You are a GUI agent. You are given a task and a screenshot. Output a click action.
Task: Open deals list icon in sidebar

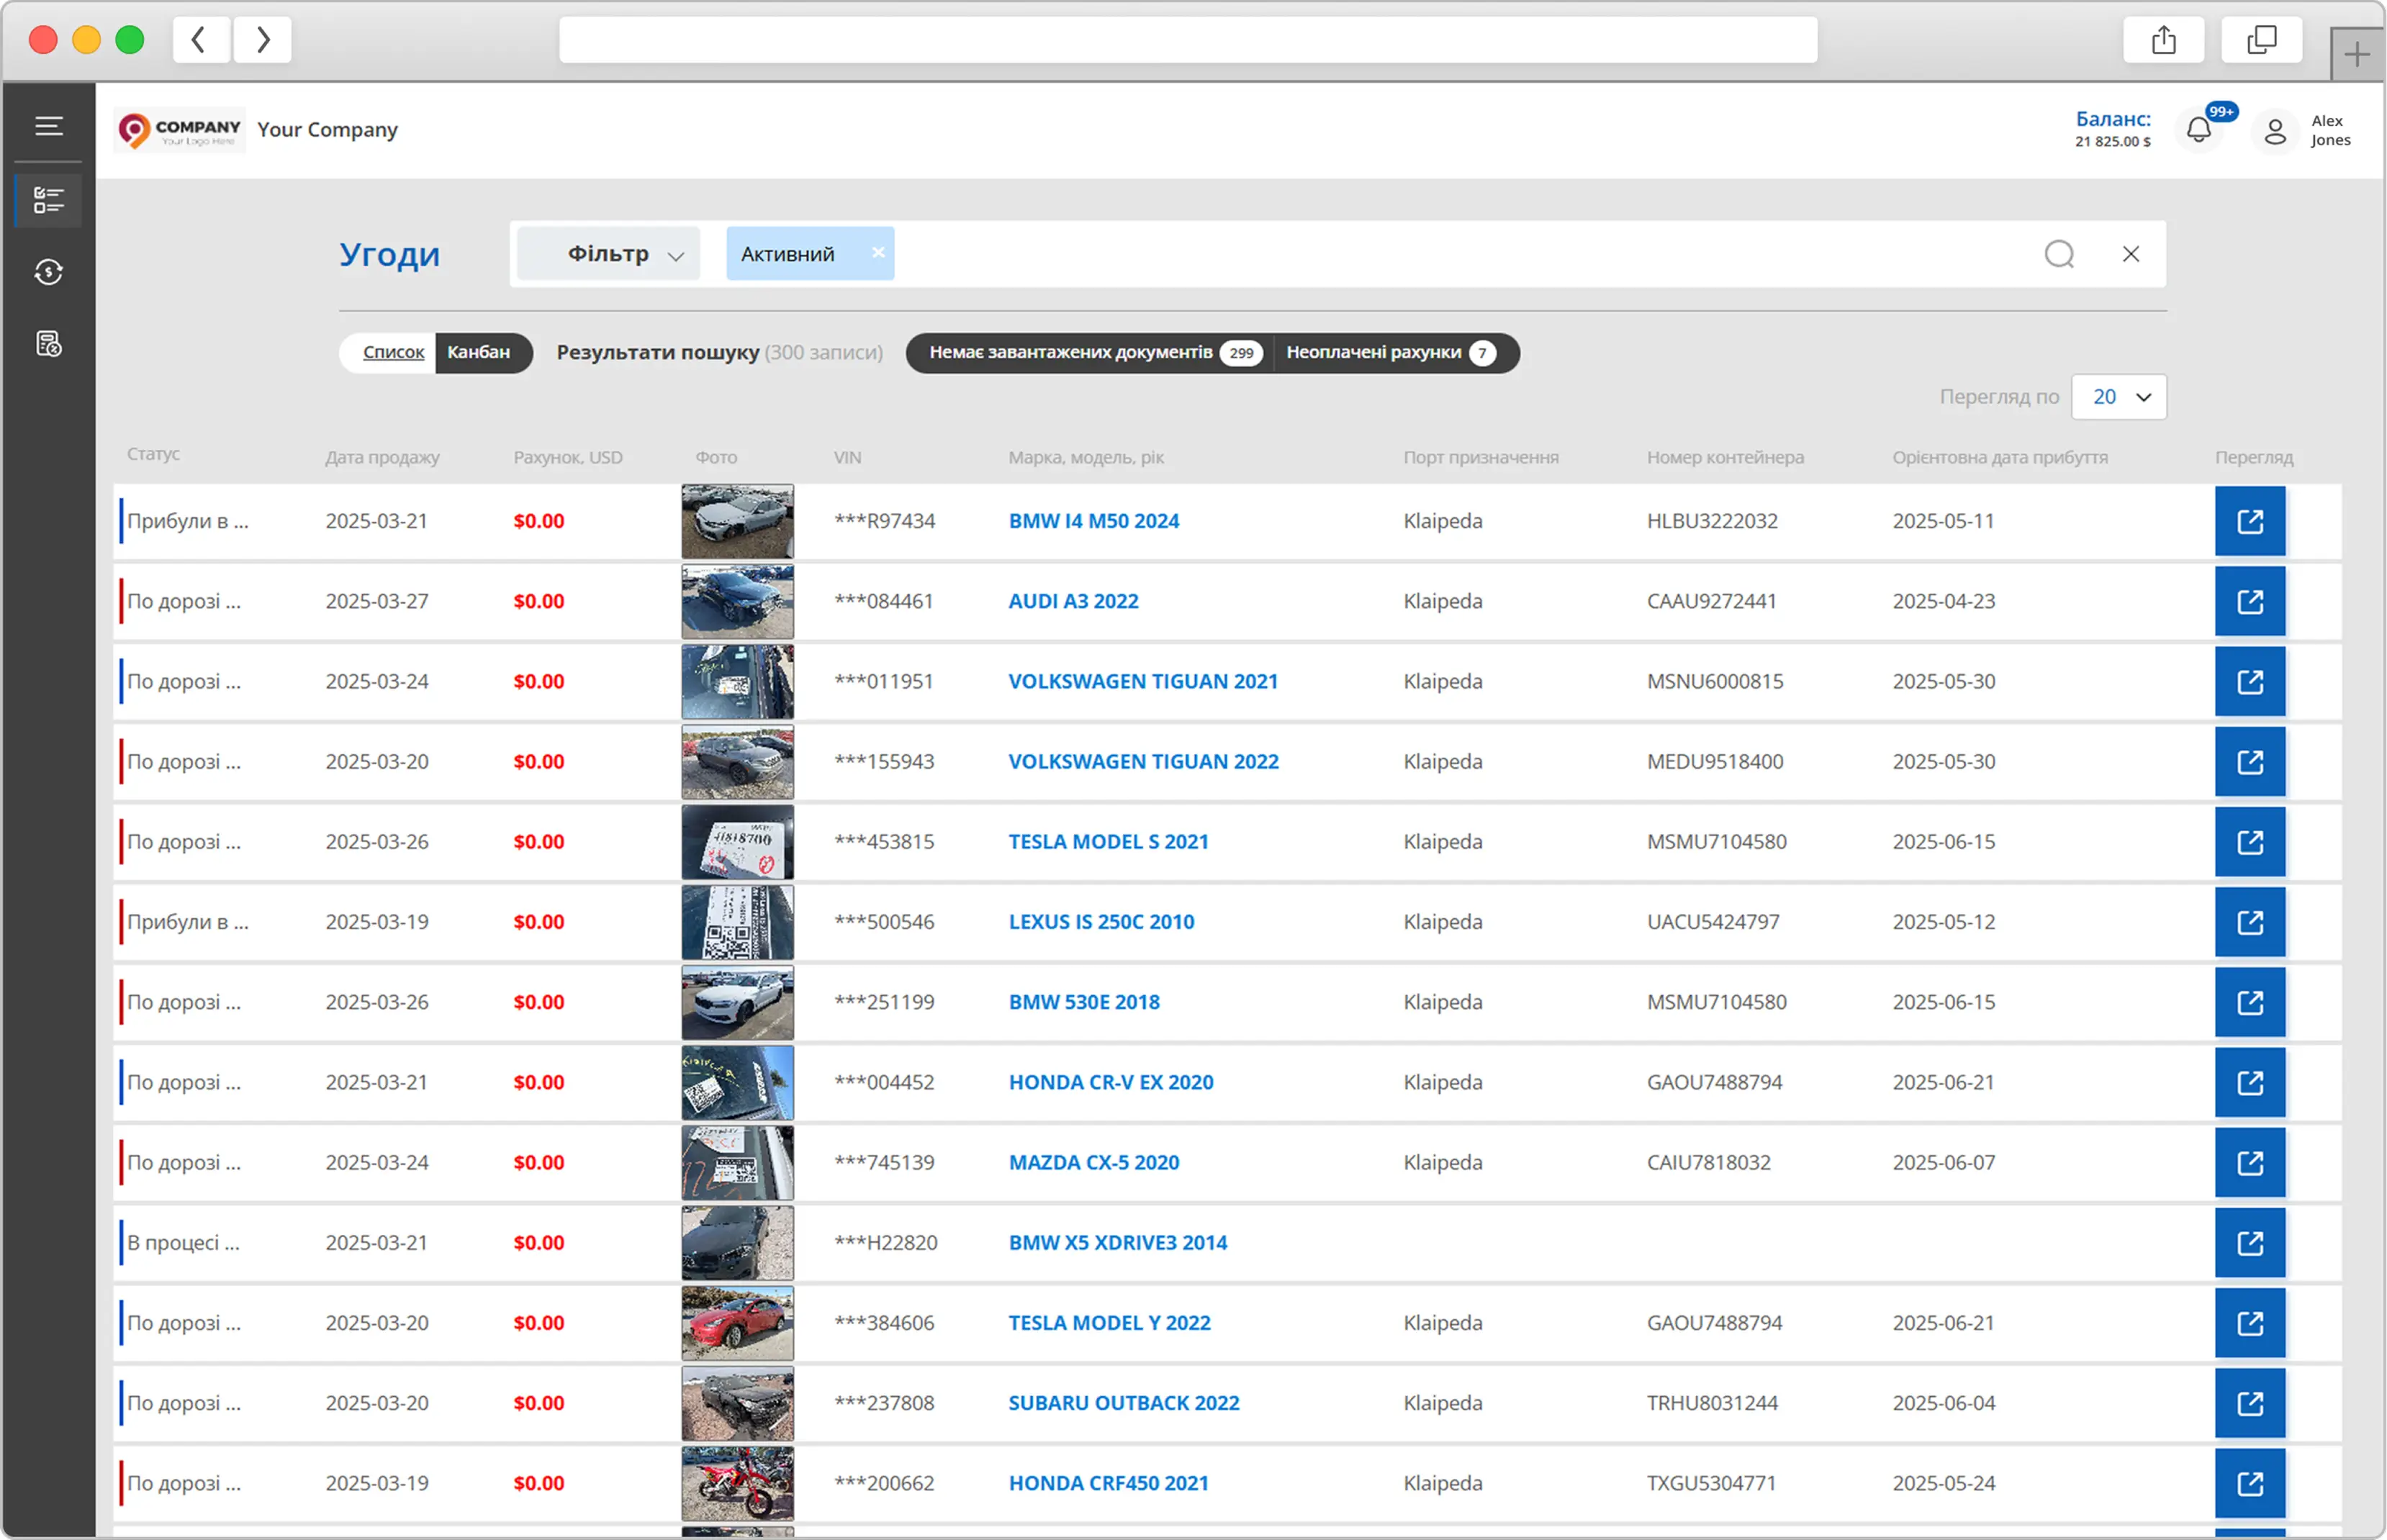[x=48, y=200]
